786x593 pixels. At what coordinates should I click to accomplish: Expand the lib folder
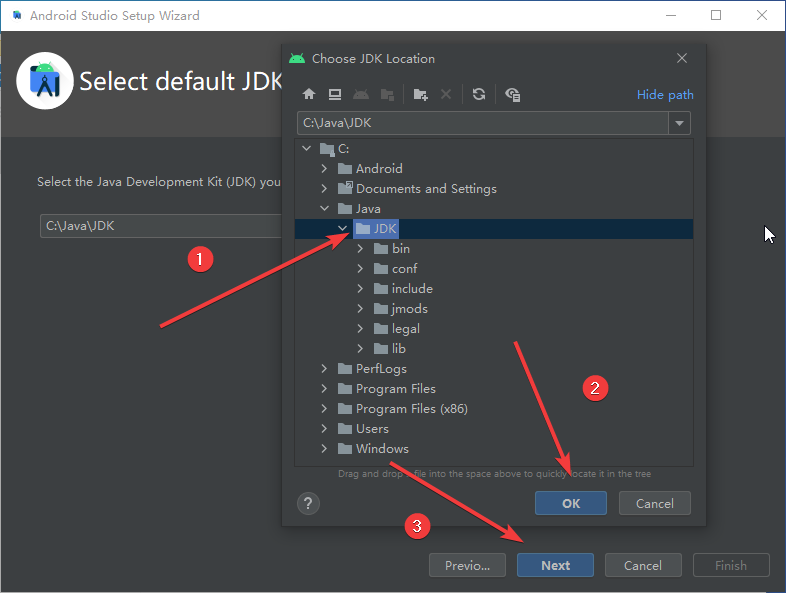[x=360, y=349]
